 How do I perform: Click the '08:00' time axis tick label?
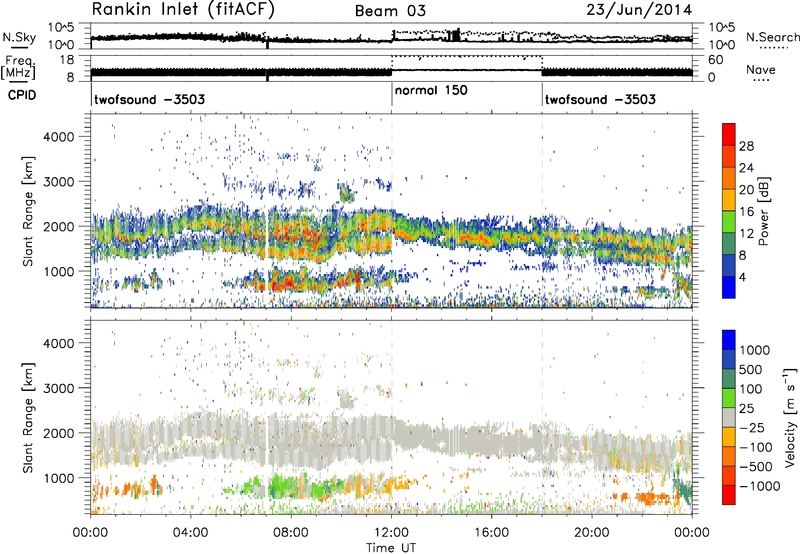tap(291, 533)
